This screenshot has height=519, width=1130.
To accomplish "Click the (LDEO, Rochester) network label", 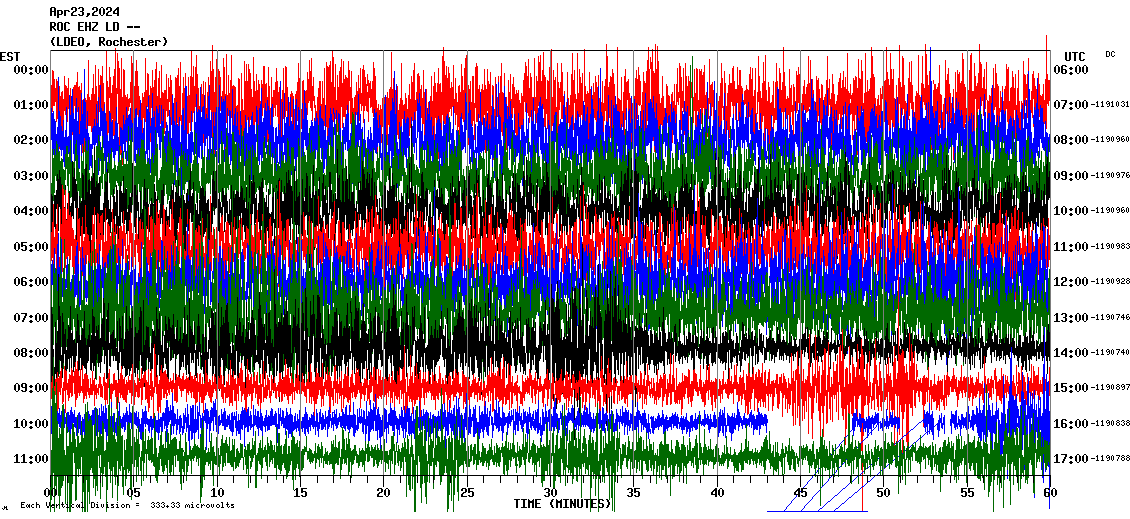I will 109,42.
